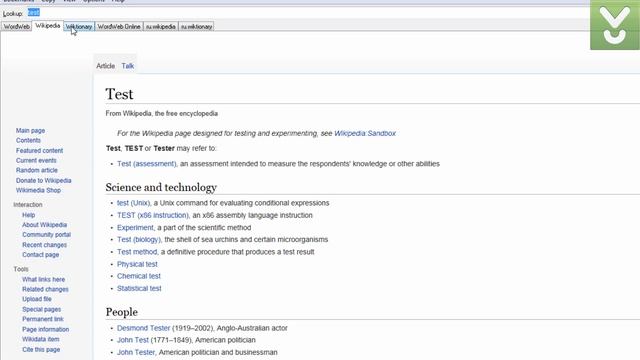Screen dimensions: 640x360
Task: Open Recent changes link
Action: (44, 245)
